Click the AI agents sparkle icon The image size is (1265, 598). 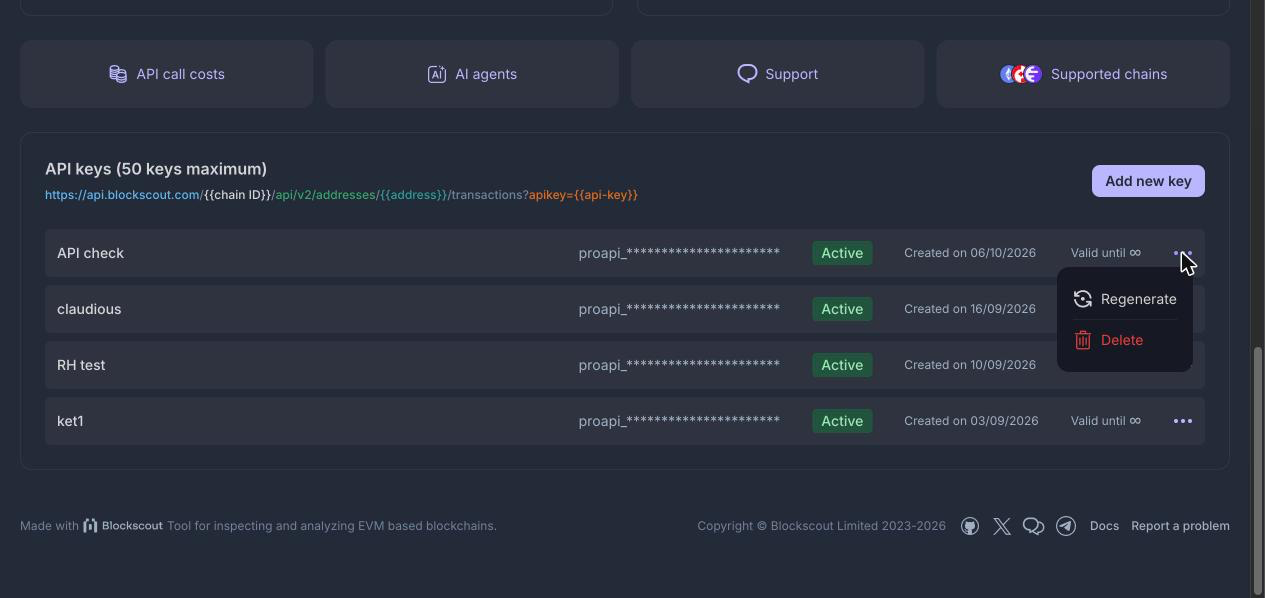pos(437,74)
